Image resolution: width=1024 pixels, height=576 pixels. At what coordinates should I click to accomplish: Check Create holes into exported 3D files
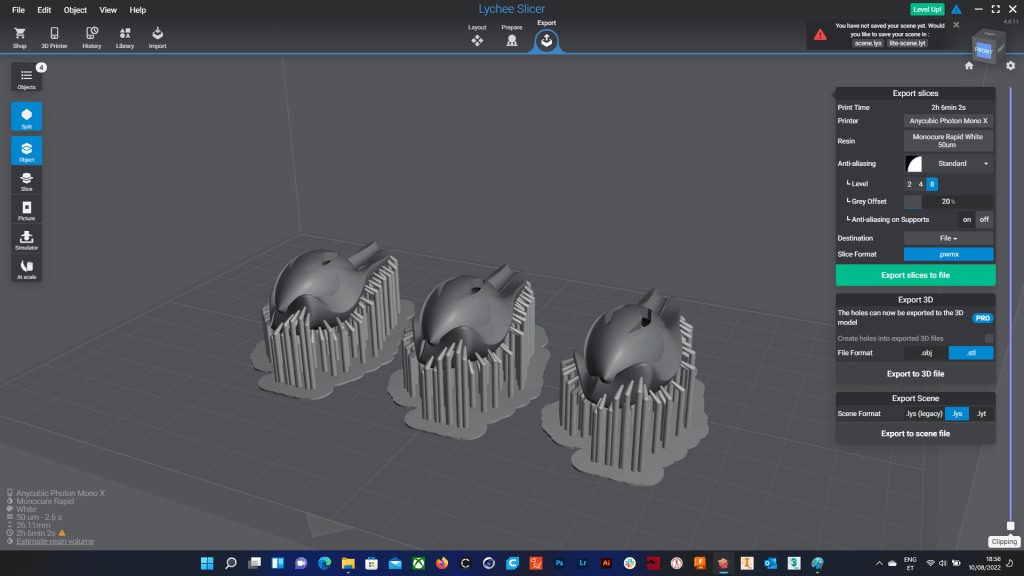pyautogui.click(x=988, y=338)
